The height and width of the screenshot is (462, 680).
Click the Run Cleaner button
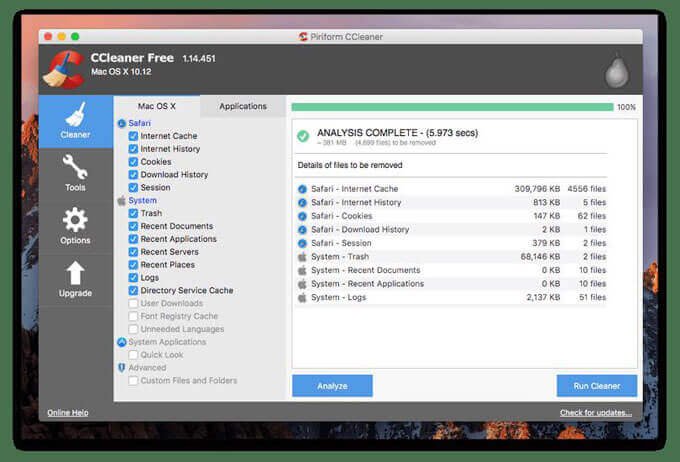point(597,386)
